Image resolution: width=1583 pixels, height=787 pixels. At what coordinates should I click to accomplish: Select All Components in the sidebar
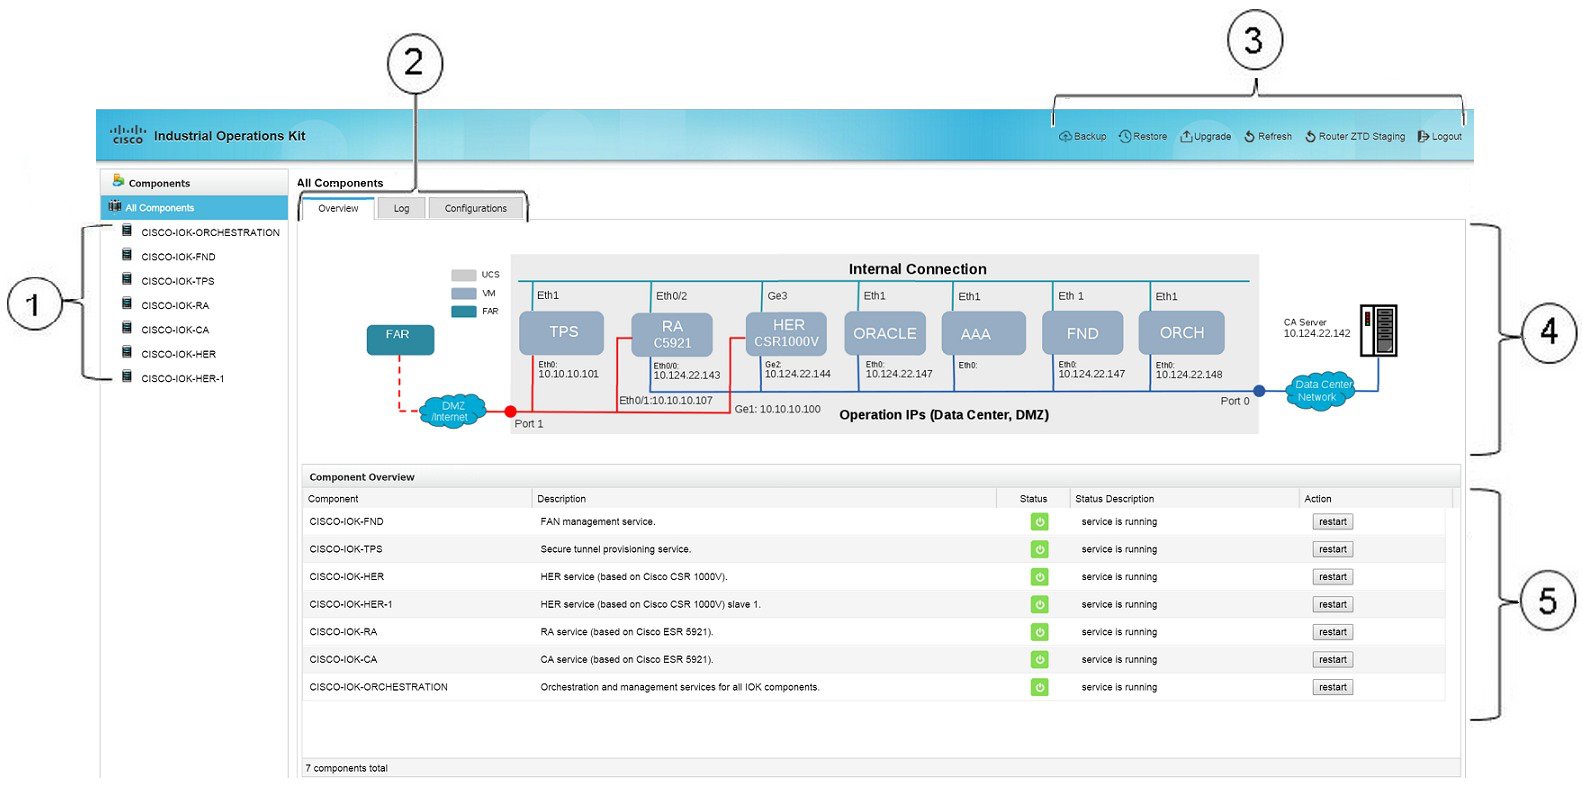coord(194,207)
